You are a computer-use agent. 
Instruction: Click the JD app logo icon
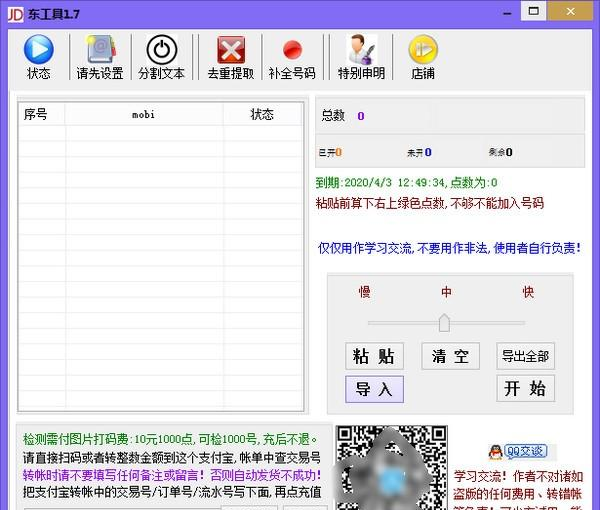pos(15,15)
